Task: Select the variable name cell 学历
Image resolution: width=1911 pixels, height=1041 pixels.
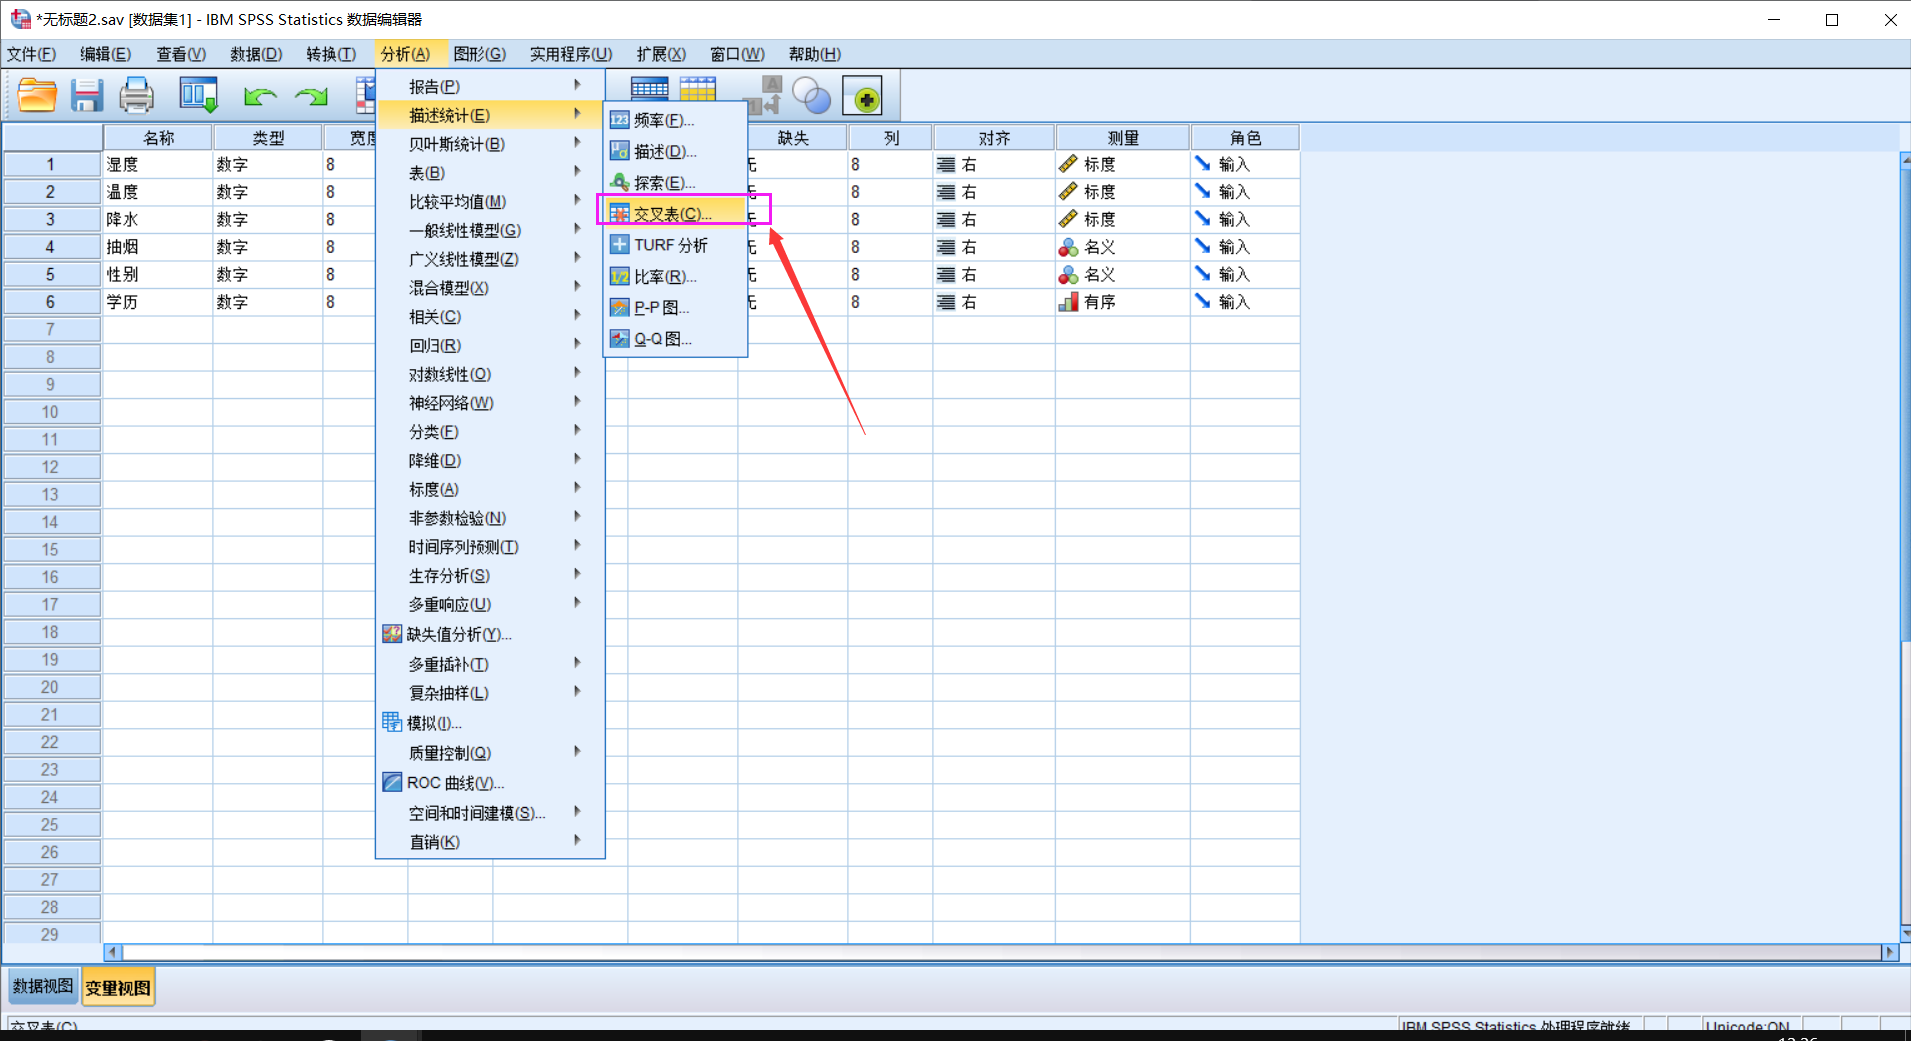Action: [x=157, y=302]
